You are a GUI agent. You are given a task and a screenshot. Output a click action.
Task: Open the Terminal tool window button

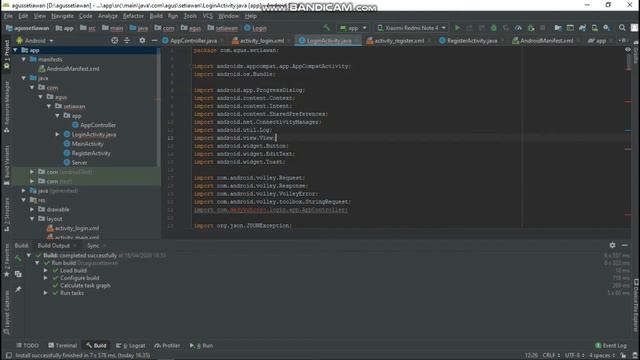click(x=62, y=345)
